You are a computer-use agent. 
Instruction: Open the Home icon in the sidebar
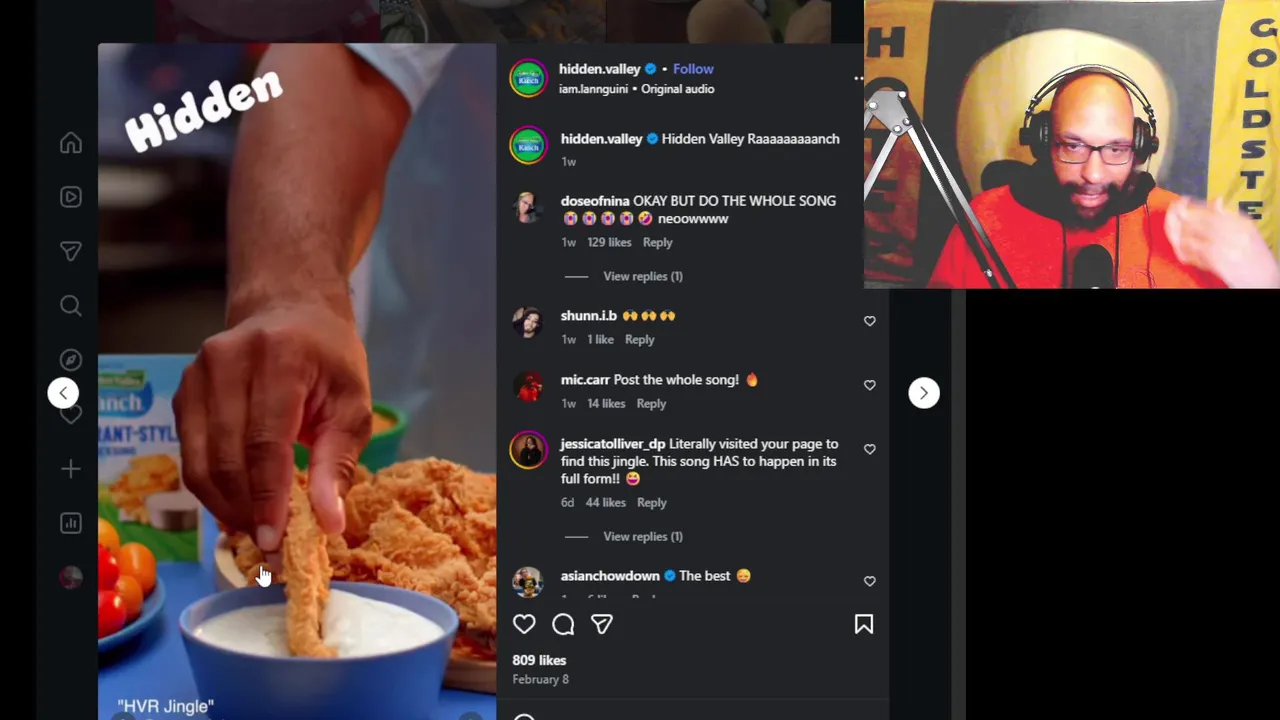[70, 143]
